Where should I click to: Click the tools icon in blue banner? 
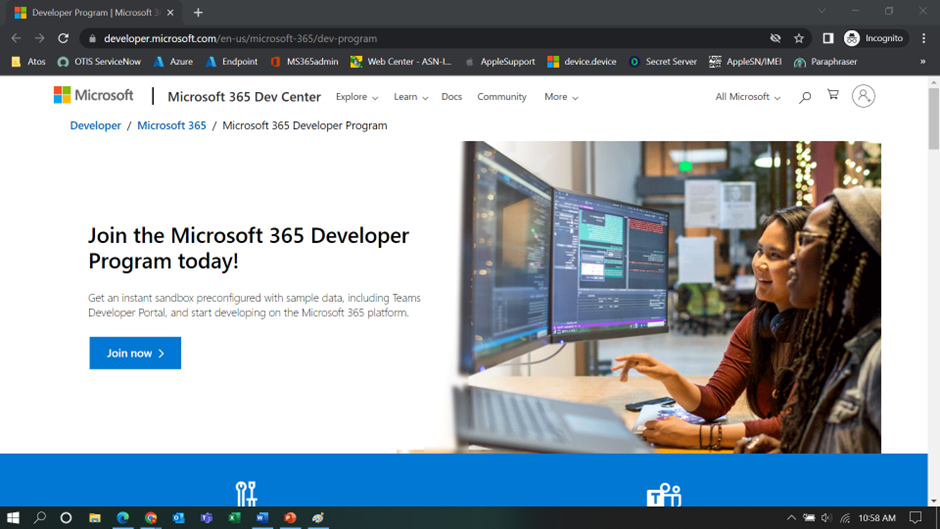point(246,494)
